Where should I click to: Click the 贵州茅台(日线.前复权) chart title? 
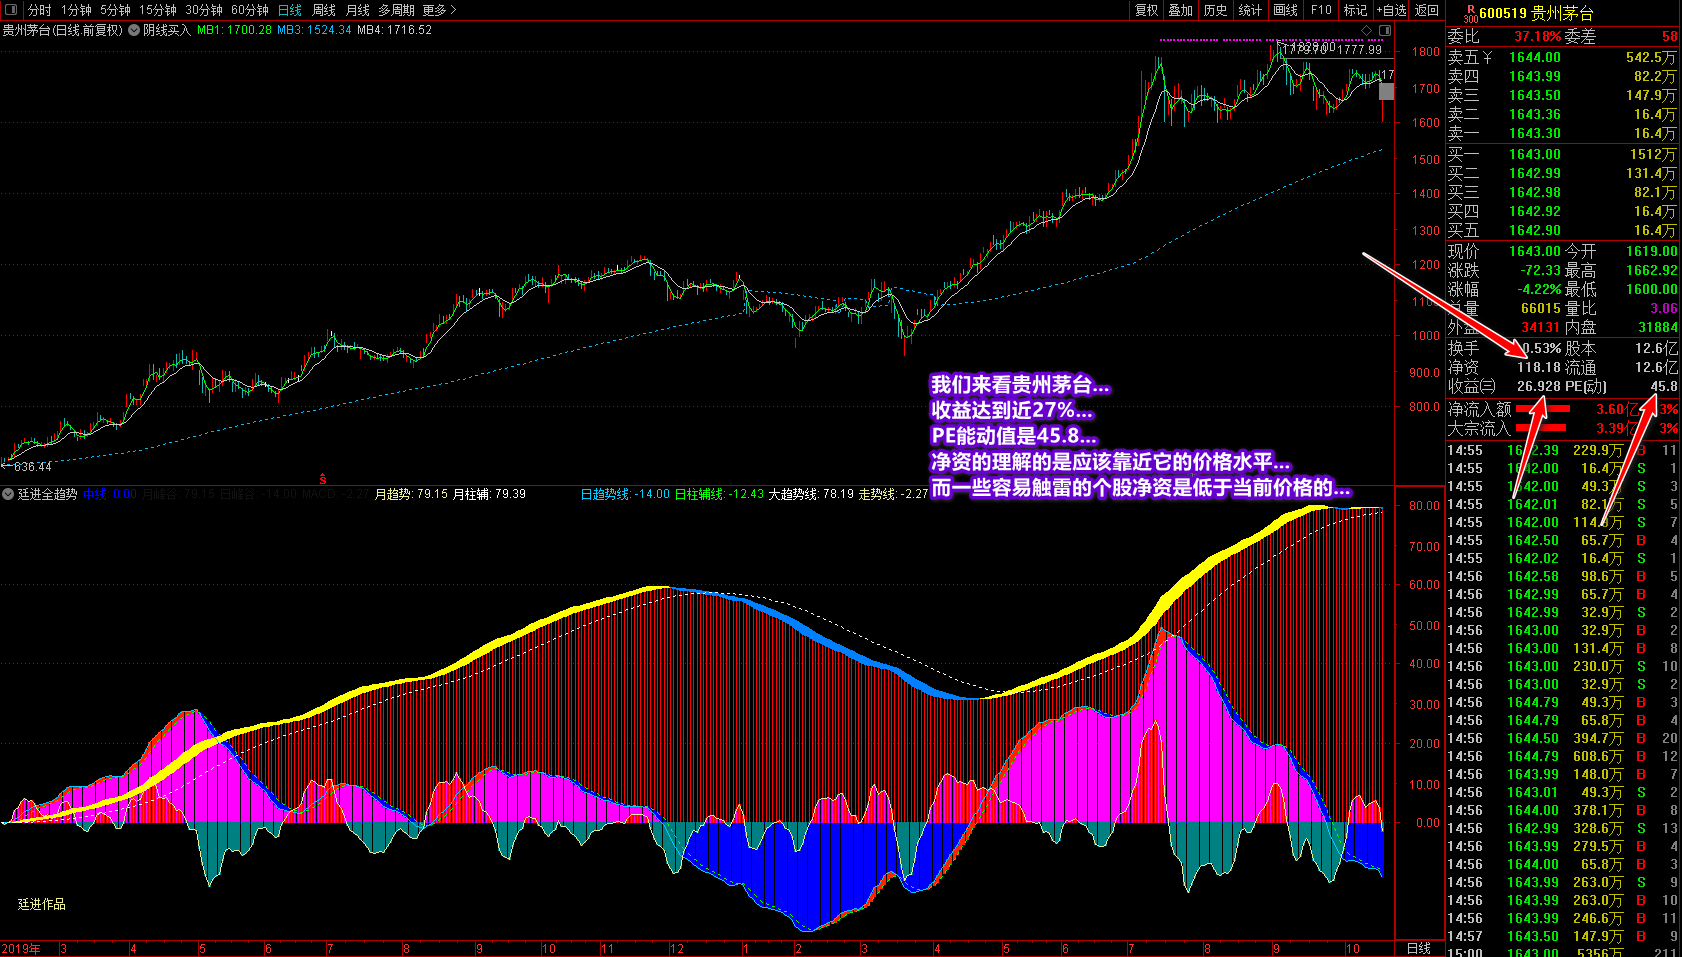(x=62, y=30)
